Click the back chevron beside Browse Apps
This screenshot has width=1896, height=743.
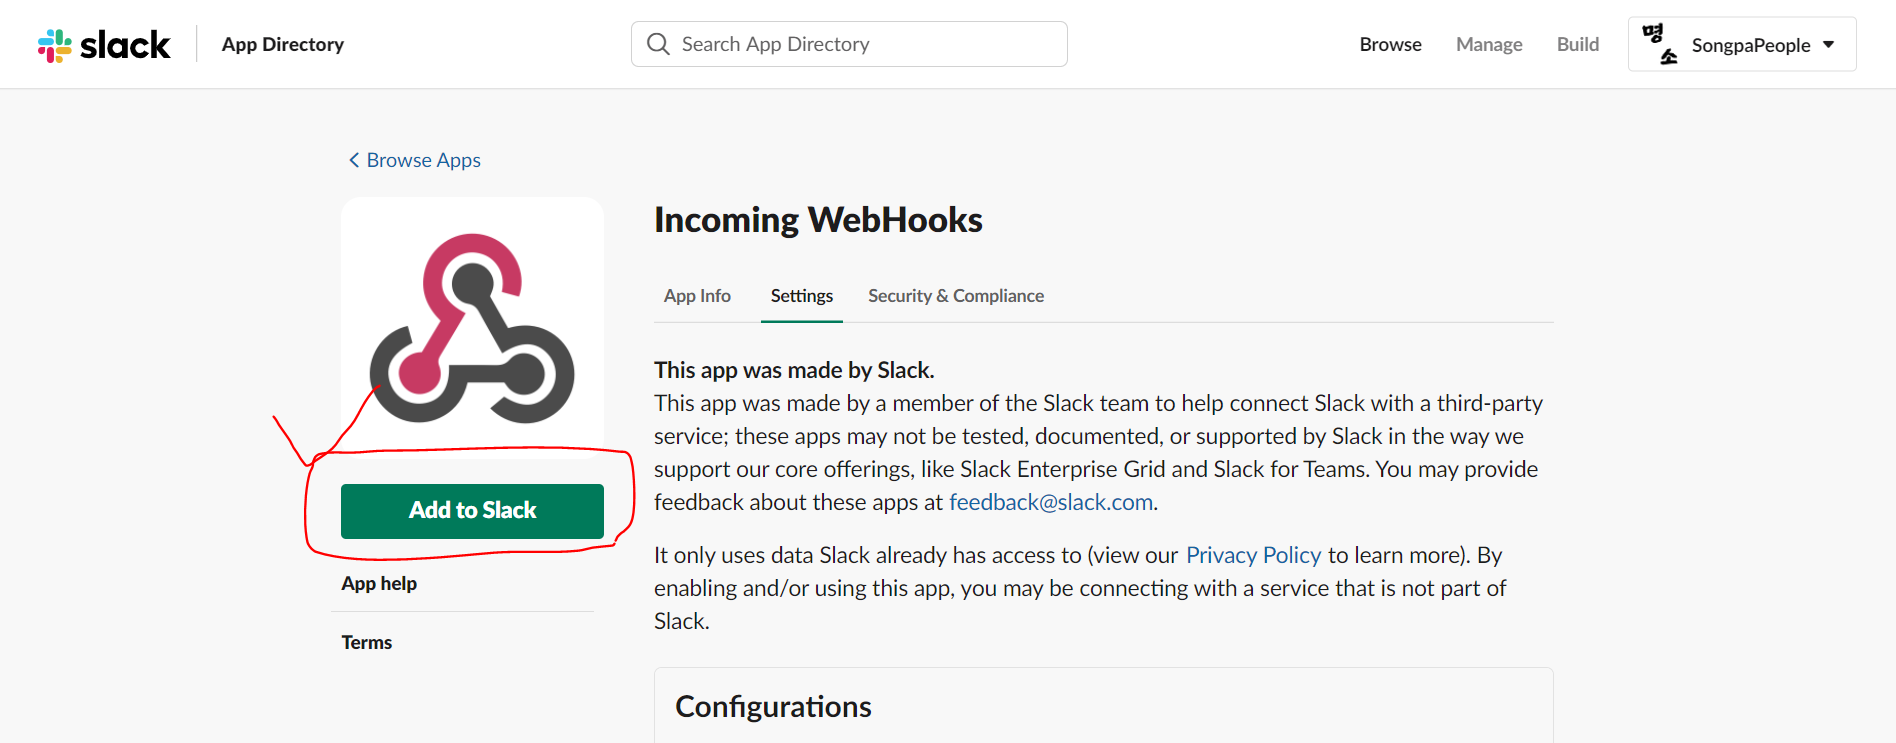pyautogui.click(x=354, y=160)
